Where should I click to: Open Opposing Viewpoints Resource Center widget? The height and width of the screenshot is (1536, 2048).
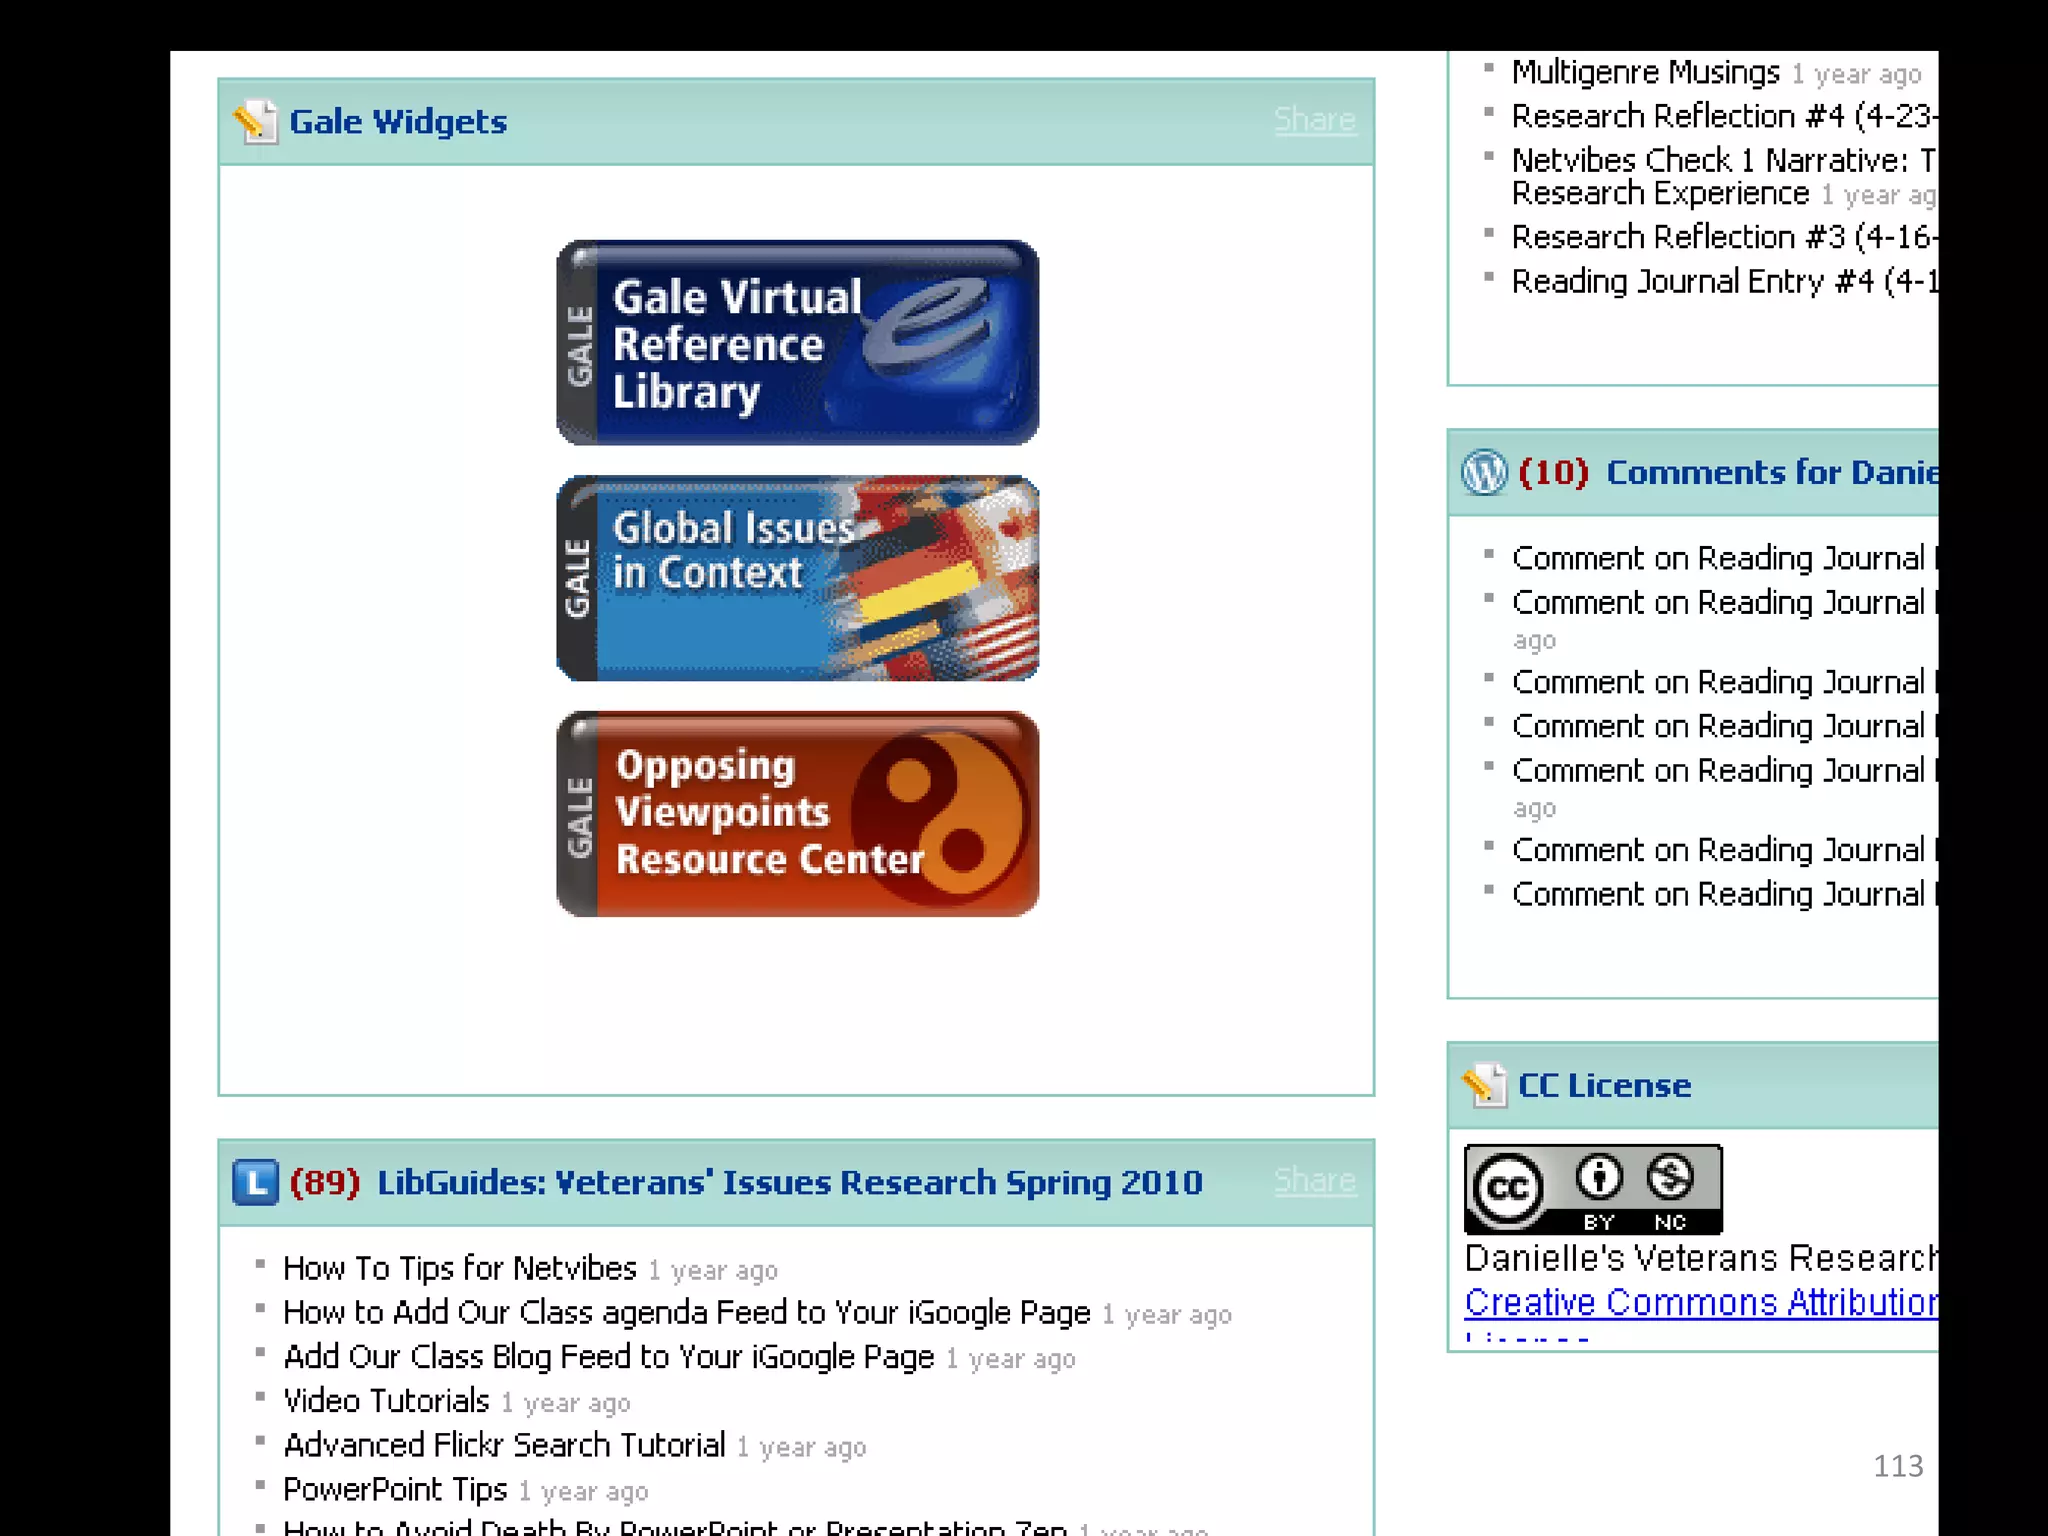click(x=797, y=814)
